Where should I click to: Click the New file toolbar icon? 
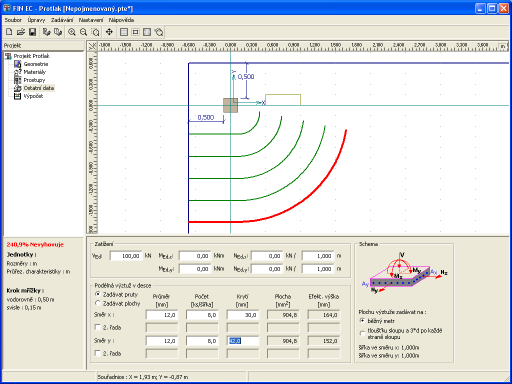pos(9,32)
